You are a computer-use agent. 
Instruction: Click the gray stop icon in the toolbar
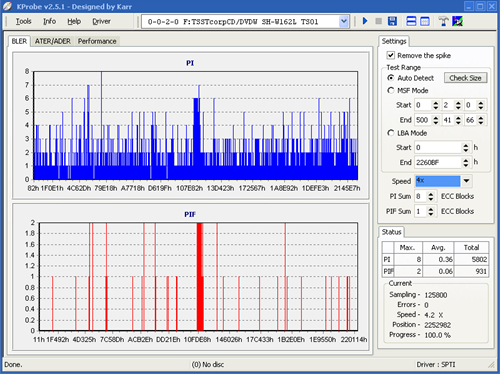[379, 21]
